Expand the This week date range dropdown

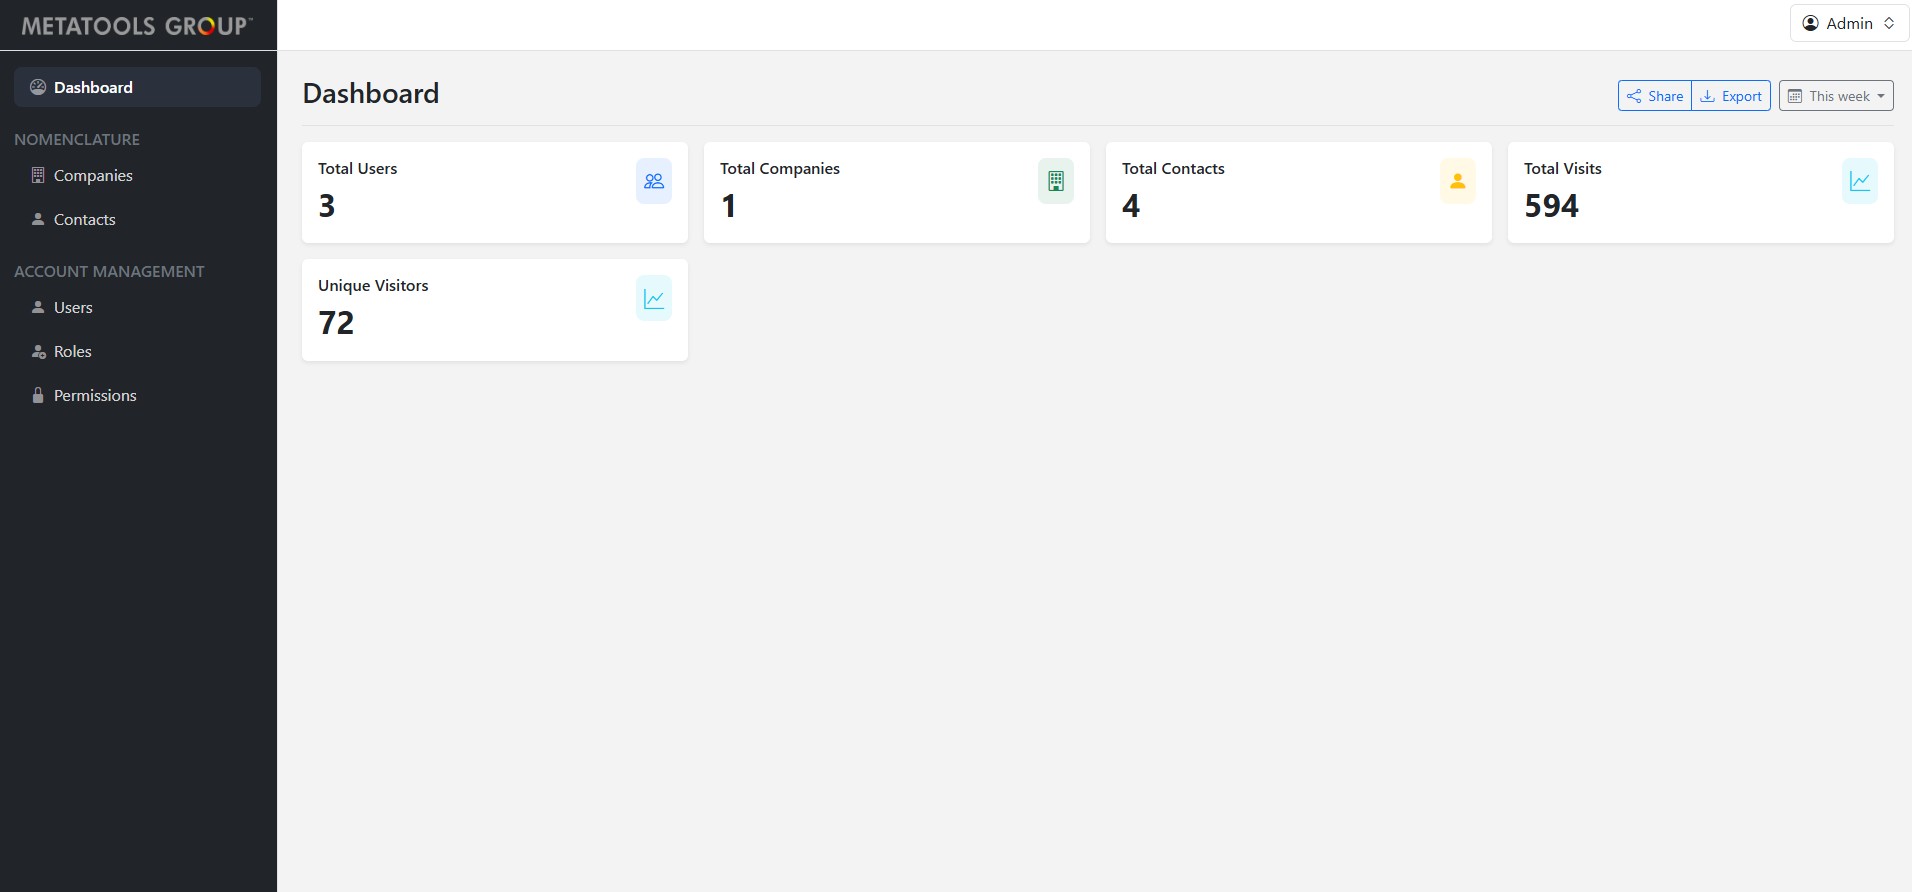pyautogui.click(x=1835, y=96)
